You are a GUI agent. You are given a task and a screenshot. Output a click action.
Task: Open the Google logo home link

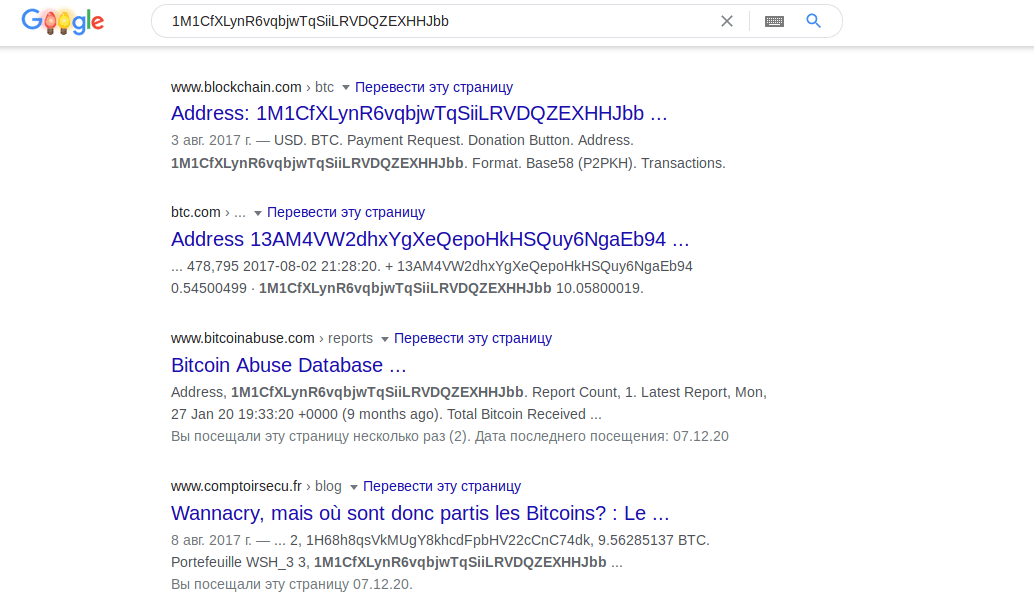(x=63, y=21)
